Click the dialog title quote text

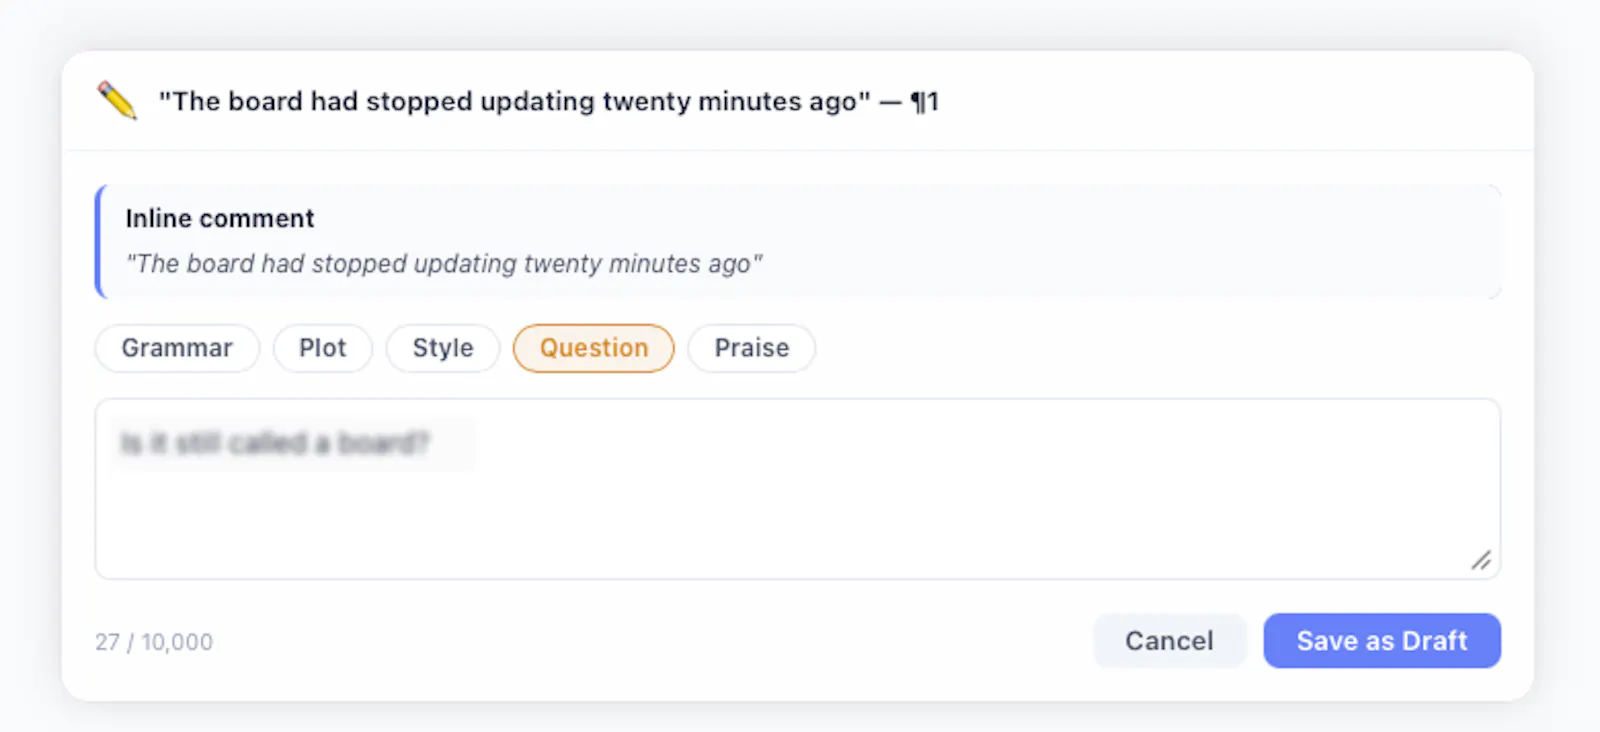click(x=515, y=101)
